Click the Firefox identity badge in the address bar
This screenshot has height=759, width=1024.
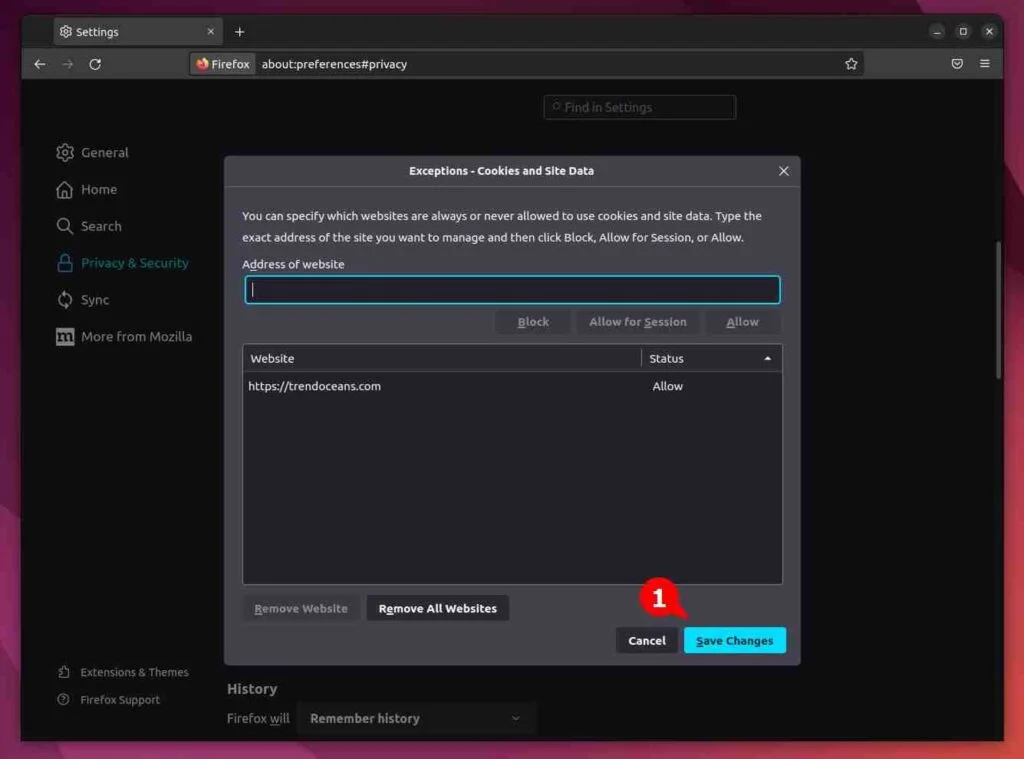223,64
